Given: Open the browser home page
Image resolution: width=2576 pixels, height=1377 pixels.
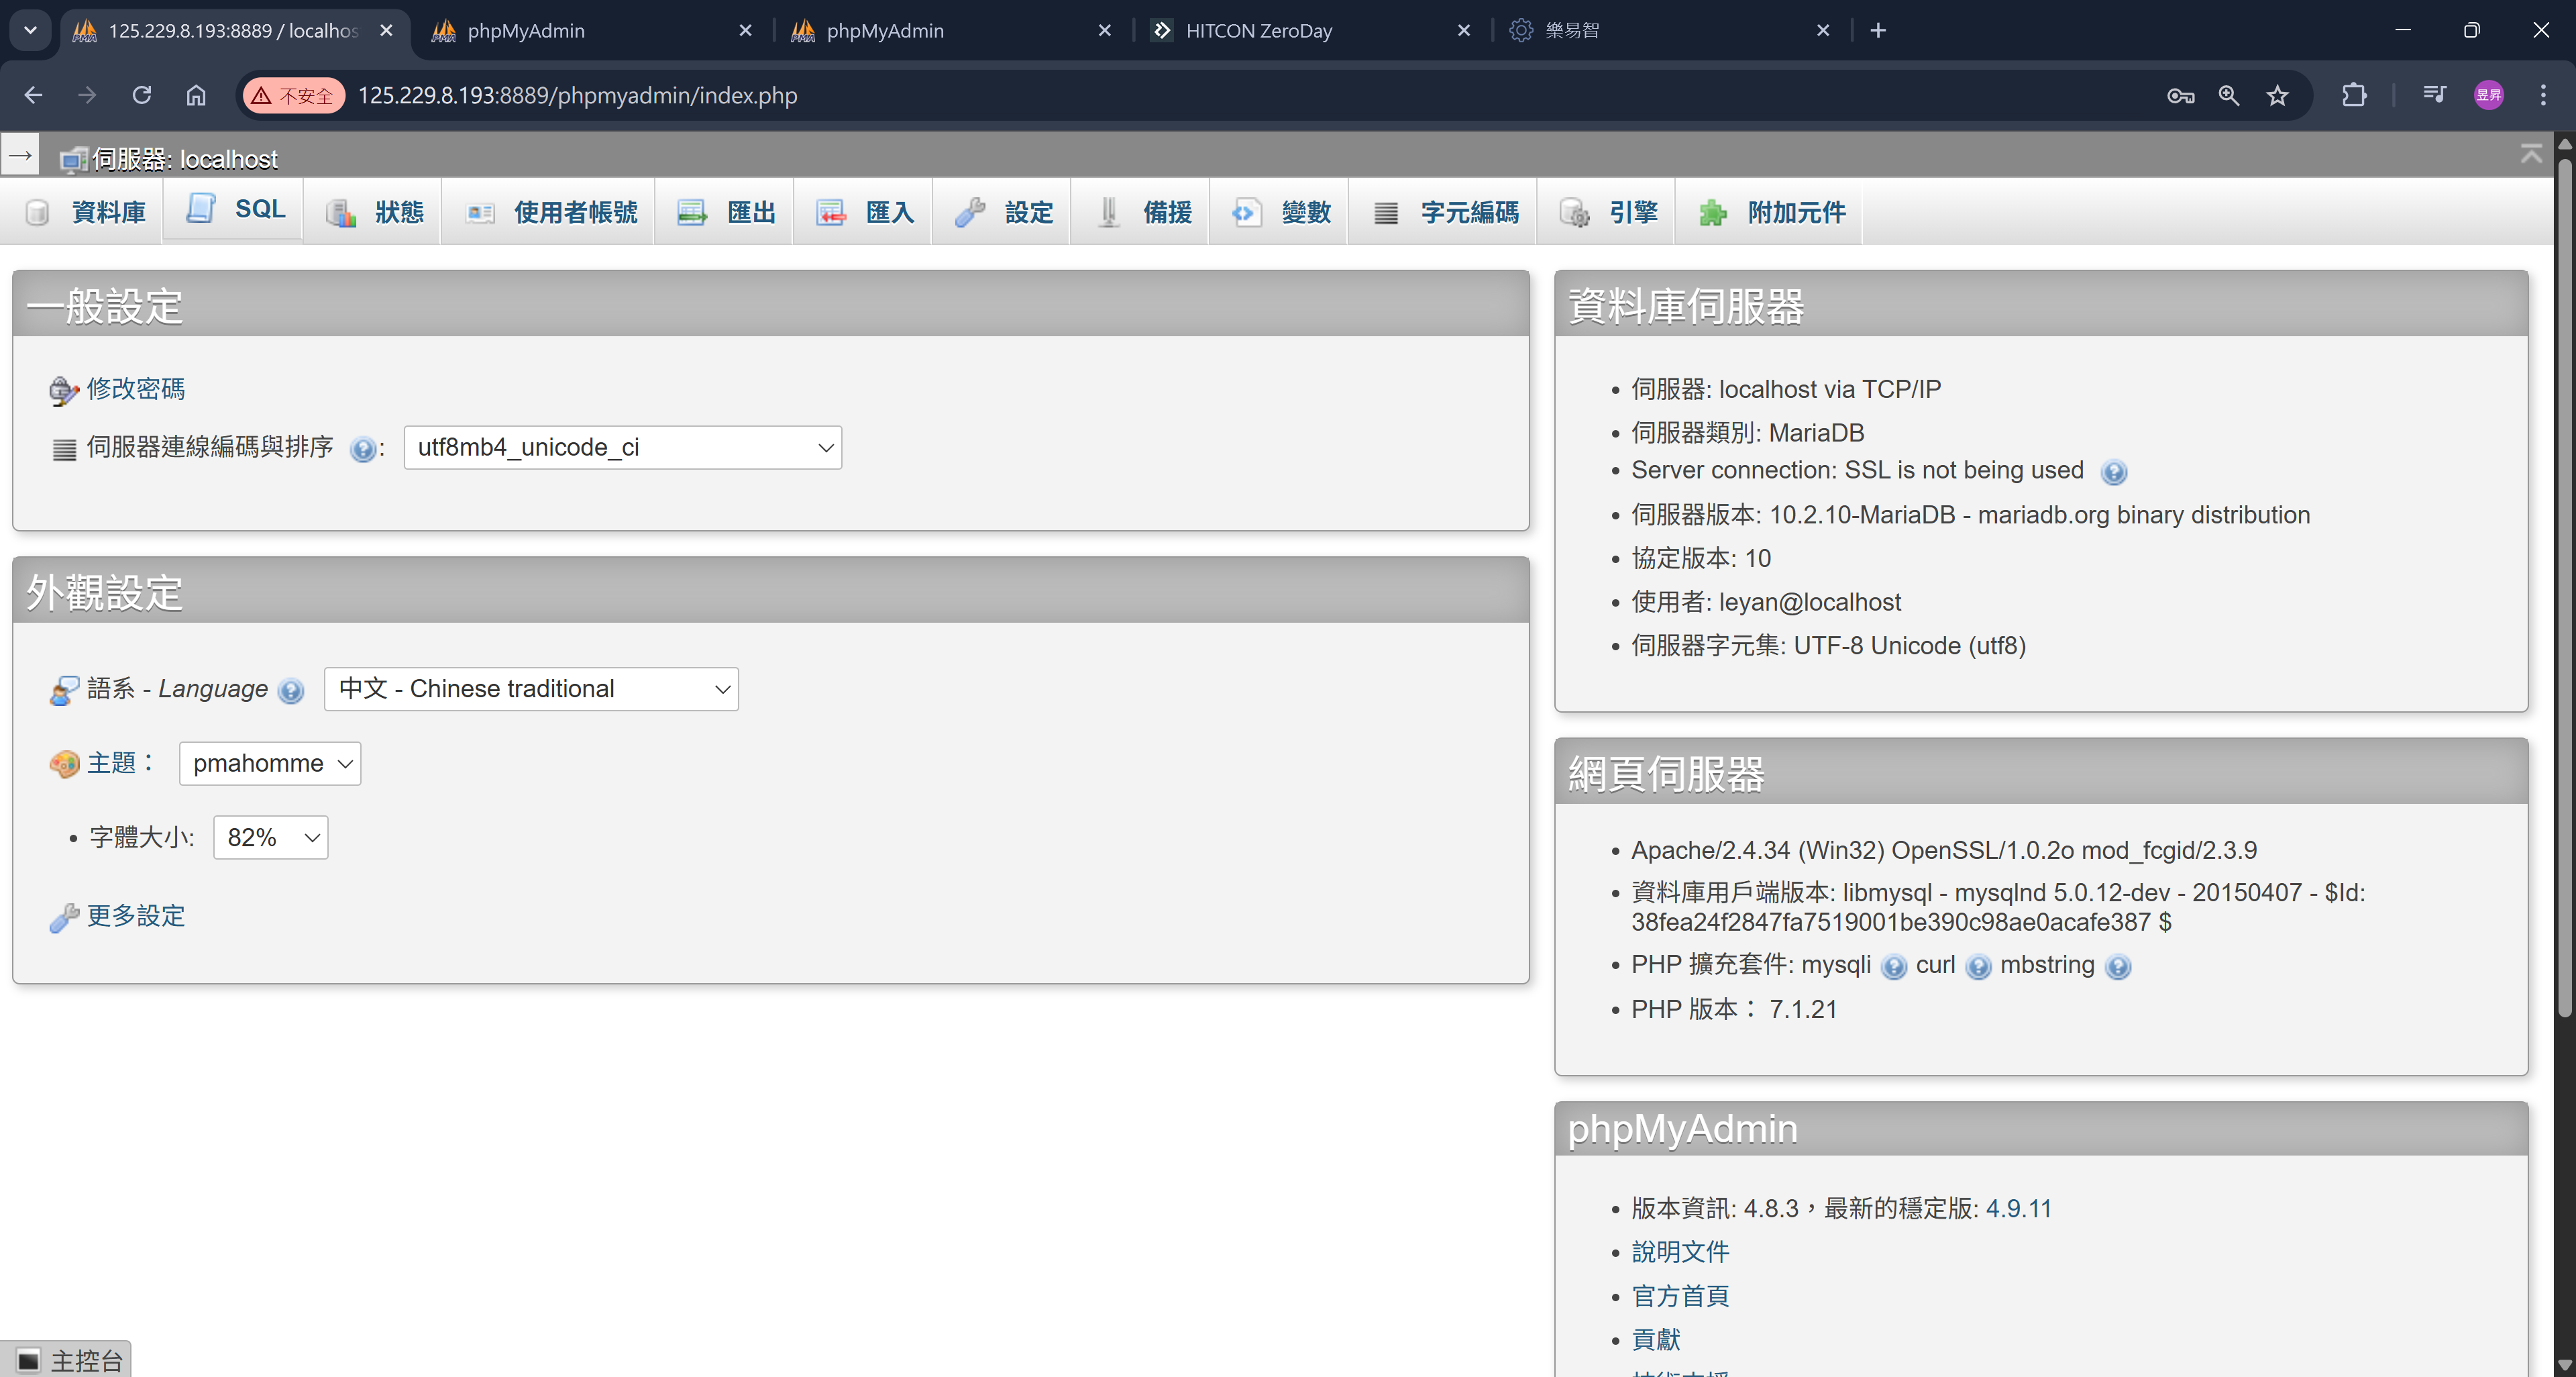Looking at the screenshot, I should coord(196,95).
